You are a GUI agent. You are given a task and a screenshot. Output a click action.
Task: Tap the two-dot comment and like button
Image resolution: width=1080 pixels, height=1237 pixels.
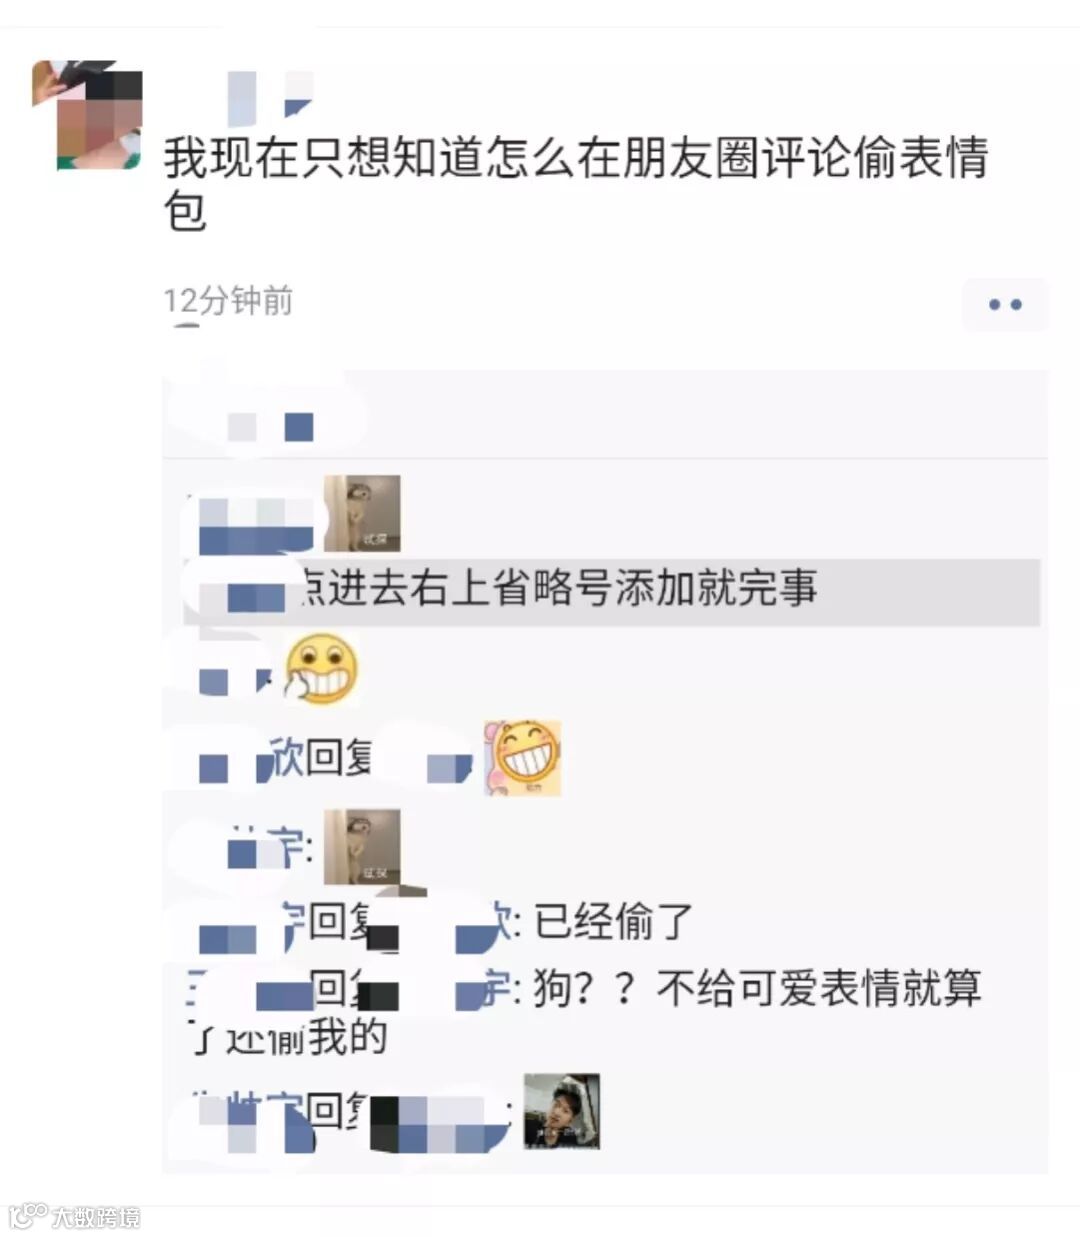click(x=1004, y=304)
